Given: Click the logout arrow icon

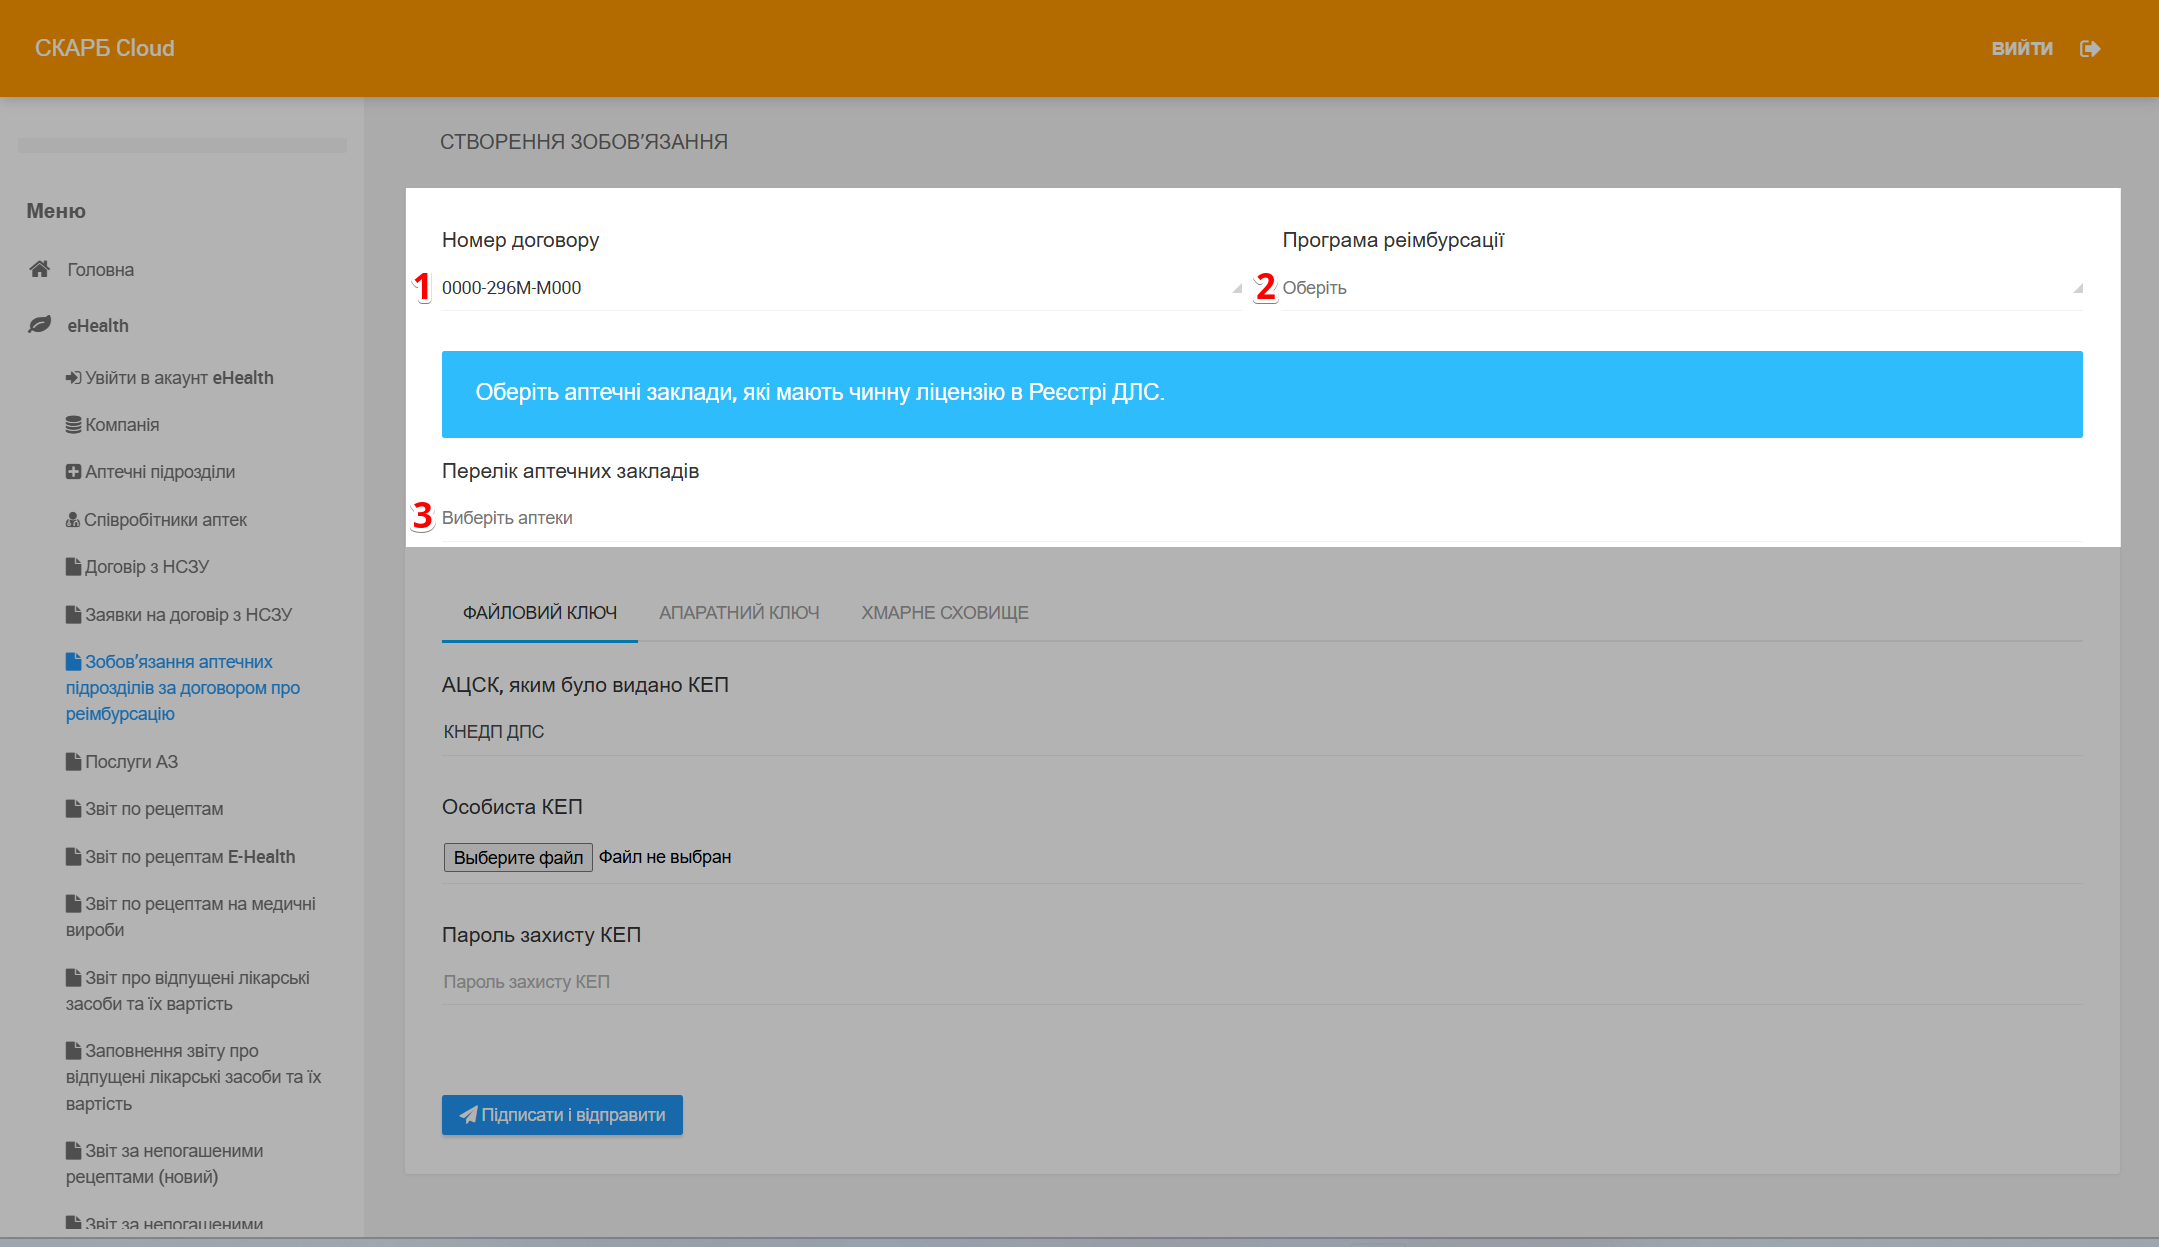Looking at the screenshot, I should (x=2089, y=49).
